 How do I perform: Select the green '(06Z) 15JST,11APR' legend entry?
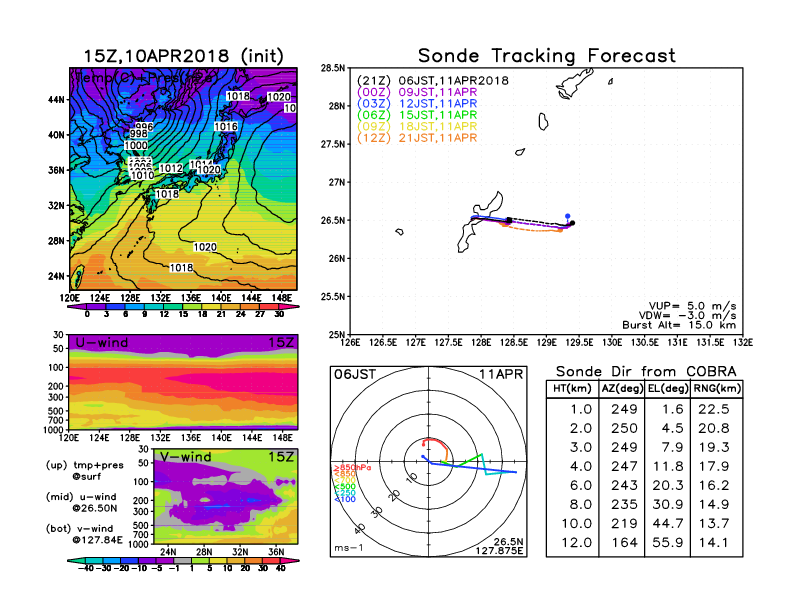pyautogui.click(x=417, y=115)
